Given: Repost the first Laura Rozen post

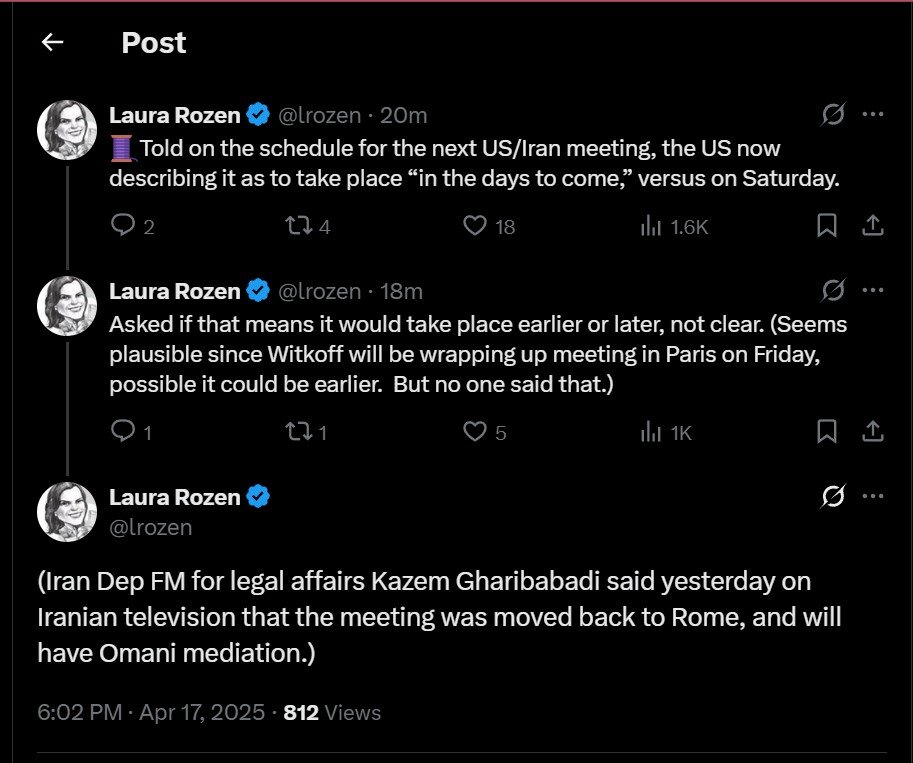Looking at the screenshot, I should 299,226.
